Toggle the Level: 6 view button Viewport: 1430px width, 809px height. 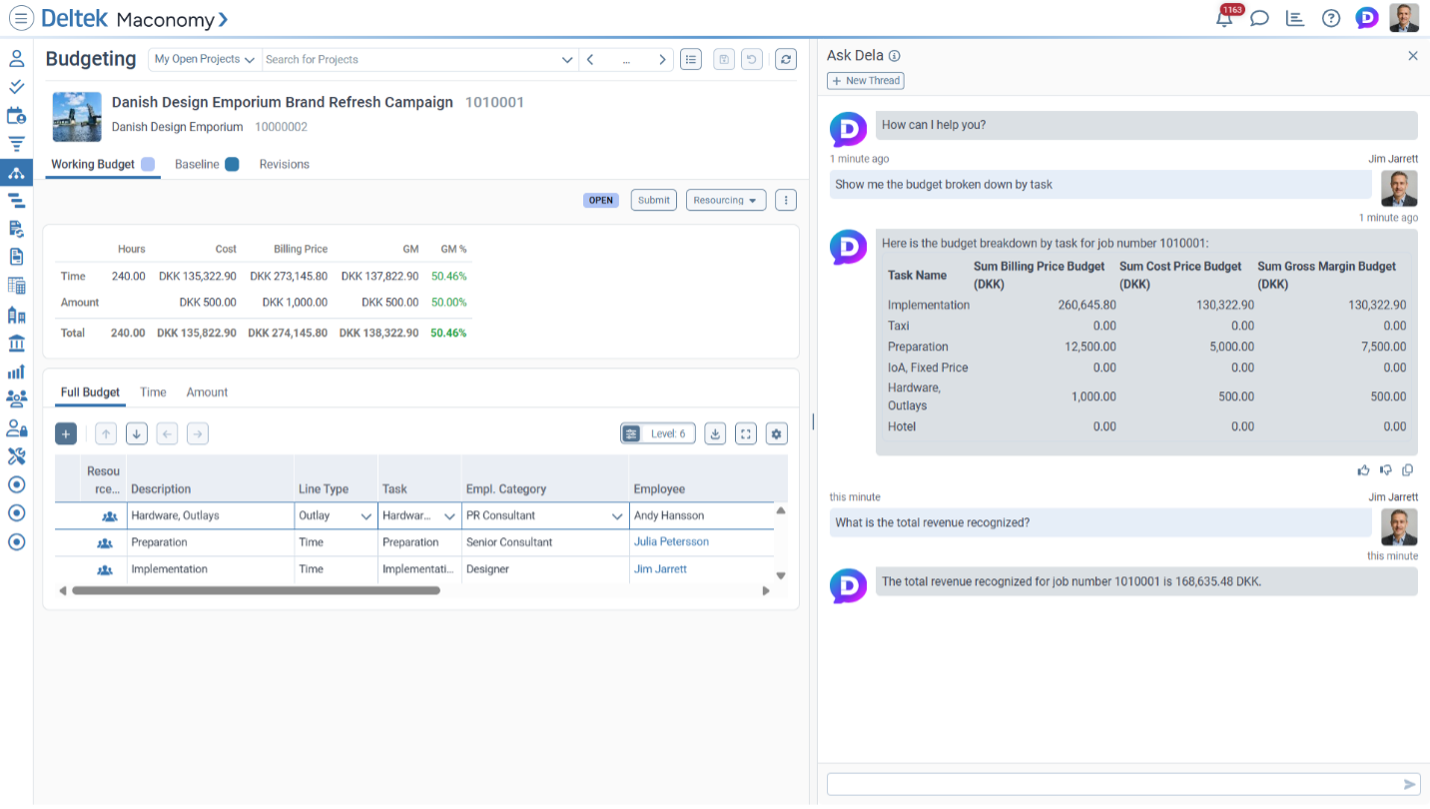(657, 434)
